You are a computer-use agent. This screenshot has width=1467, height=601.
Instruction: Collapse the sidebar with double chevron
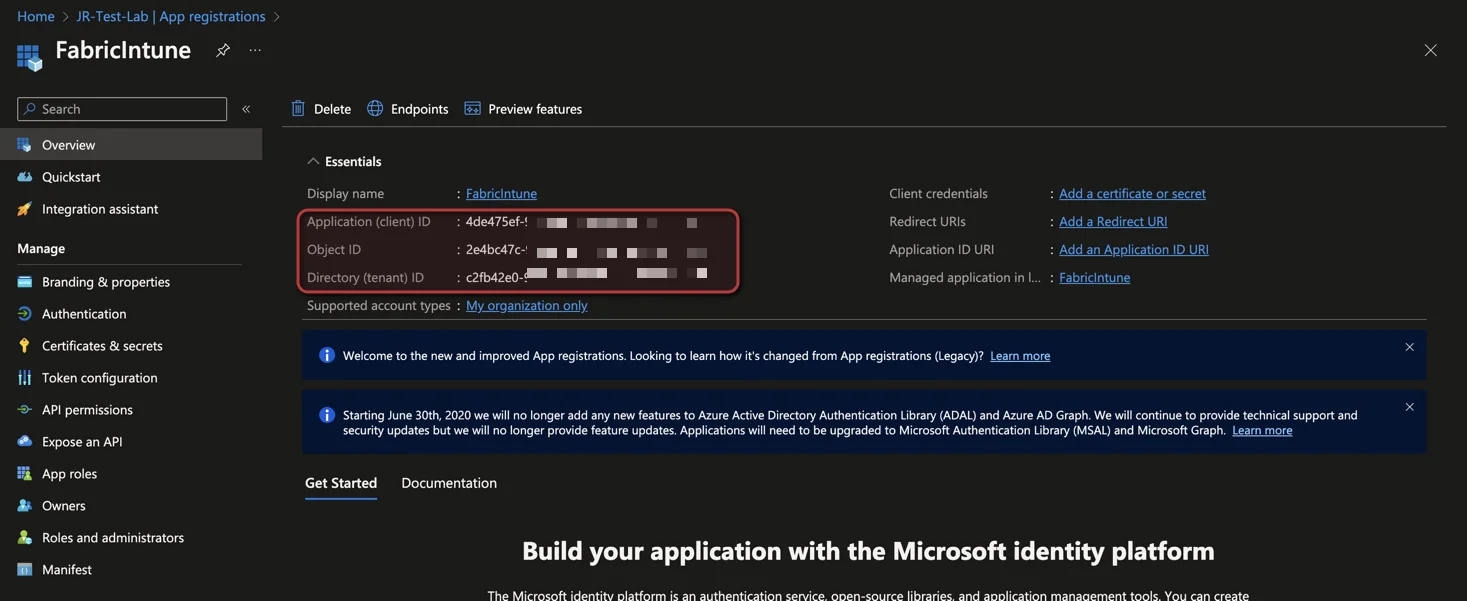click(x=246, y=109)
